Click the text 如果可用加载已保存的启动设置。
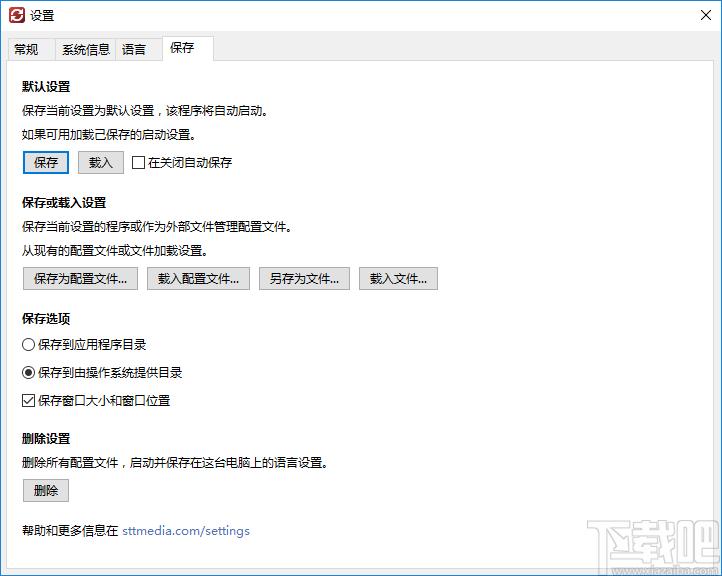 [109, 135]
